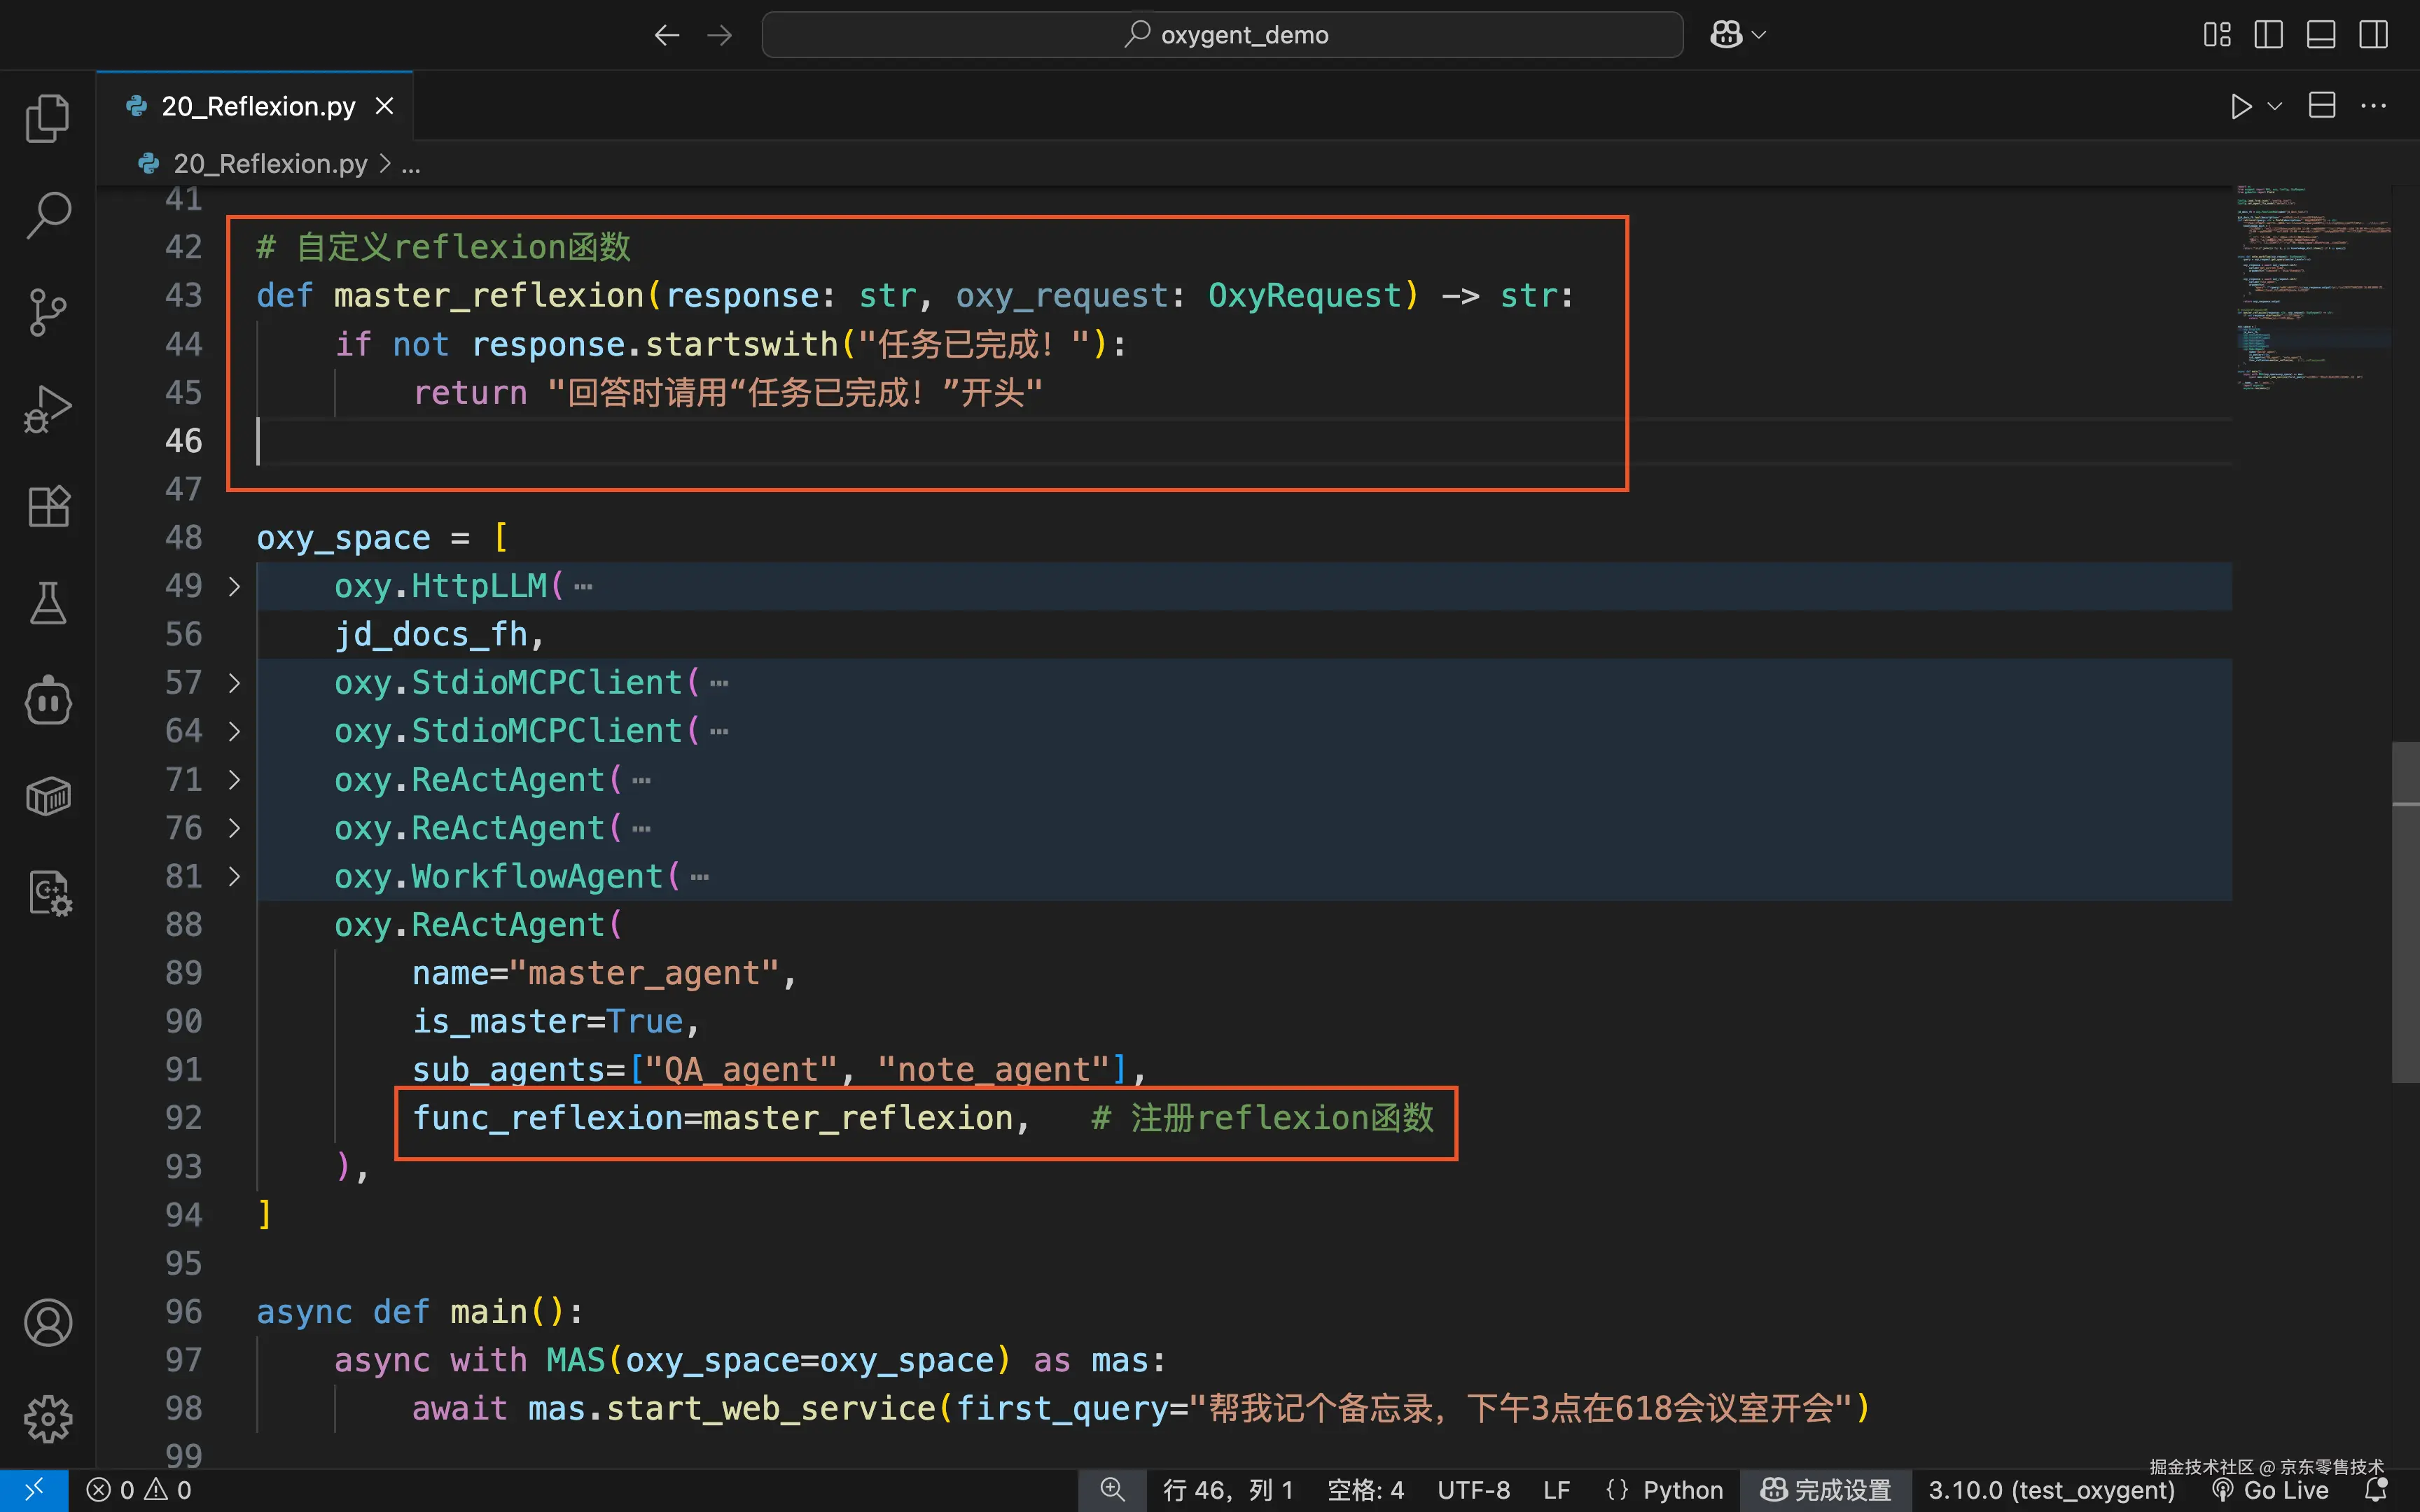Start Go Live server
Screen dimensions: 2420x1512
click(2270, 1490)
